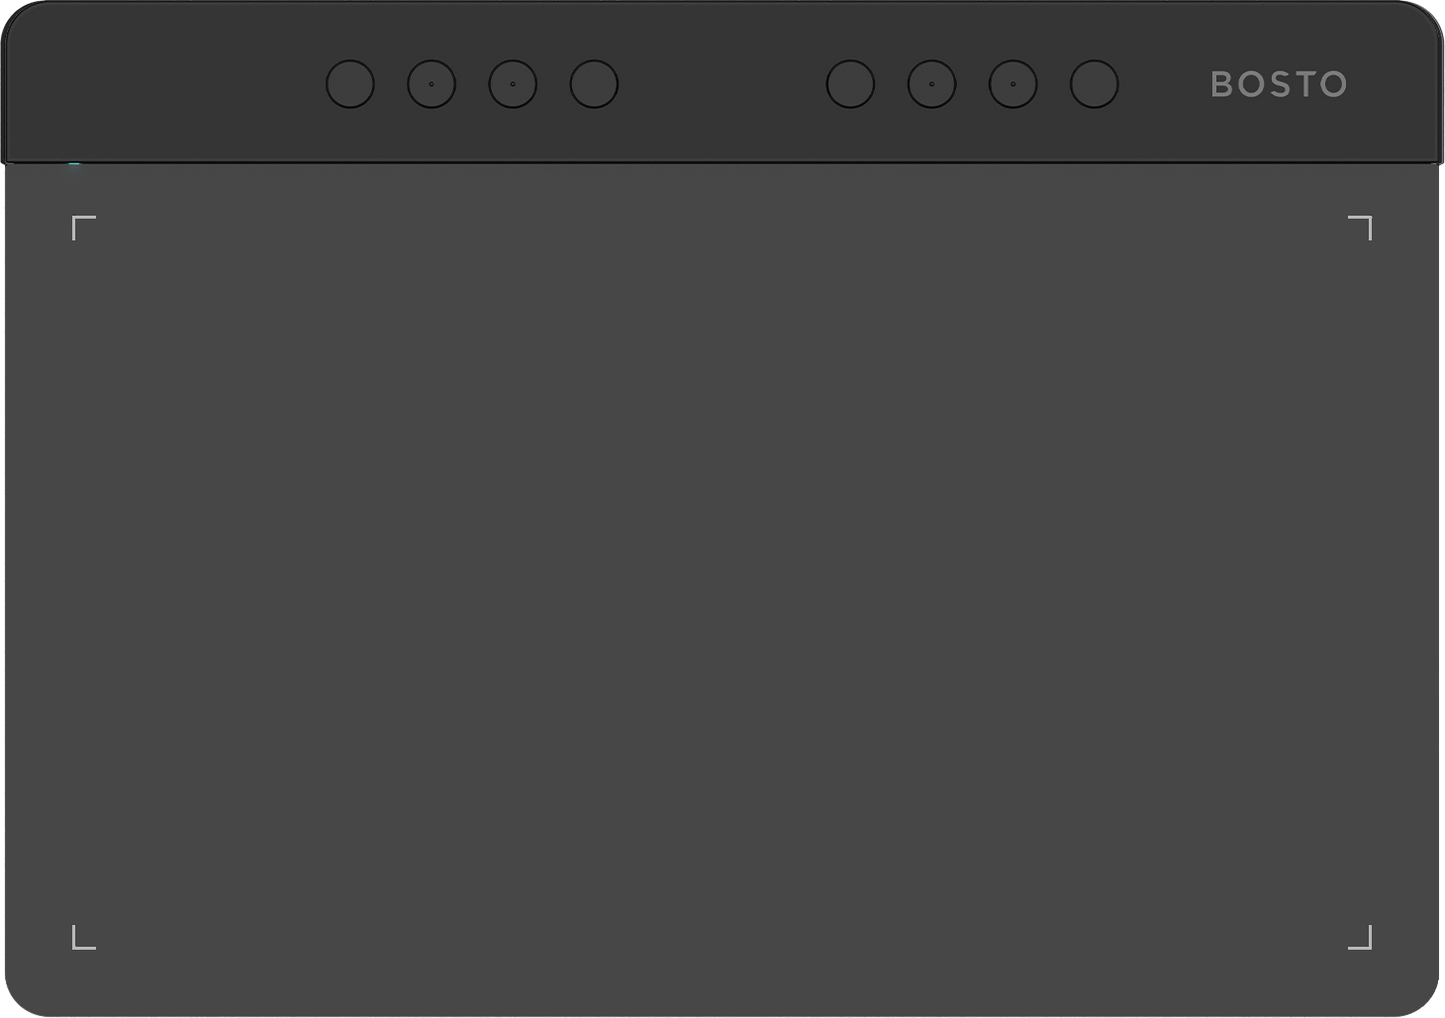Click top bar space between last key and logo
This screenshot has width=1445, height=1018.
[x=1164, y=84]
